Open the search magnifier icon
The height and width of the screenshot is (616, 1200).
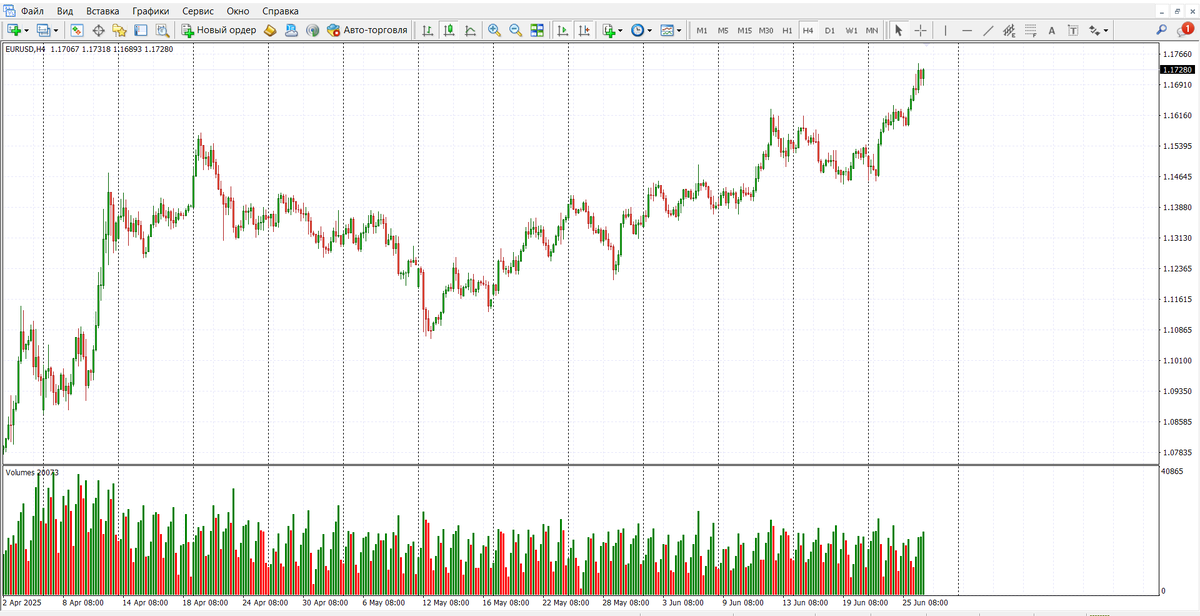[1162, 30]
